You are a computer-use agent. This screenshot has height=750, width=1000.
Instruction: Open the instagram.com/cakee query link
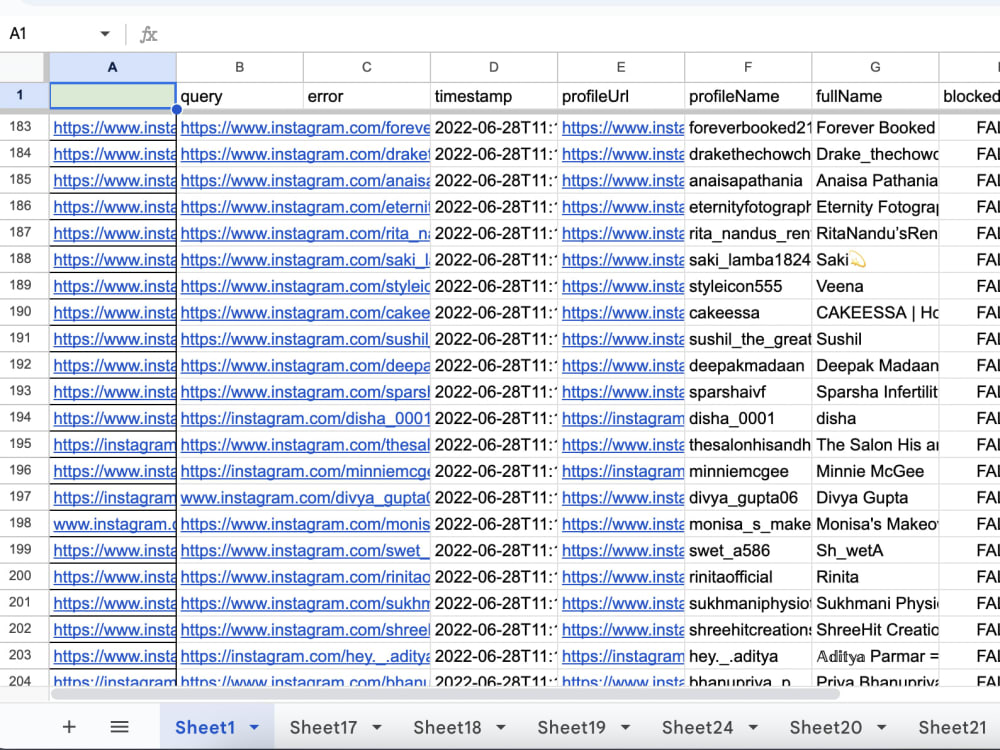[305, 312]
